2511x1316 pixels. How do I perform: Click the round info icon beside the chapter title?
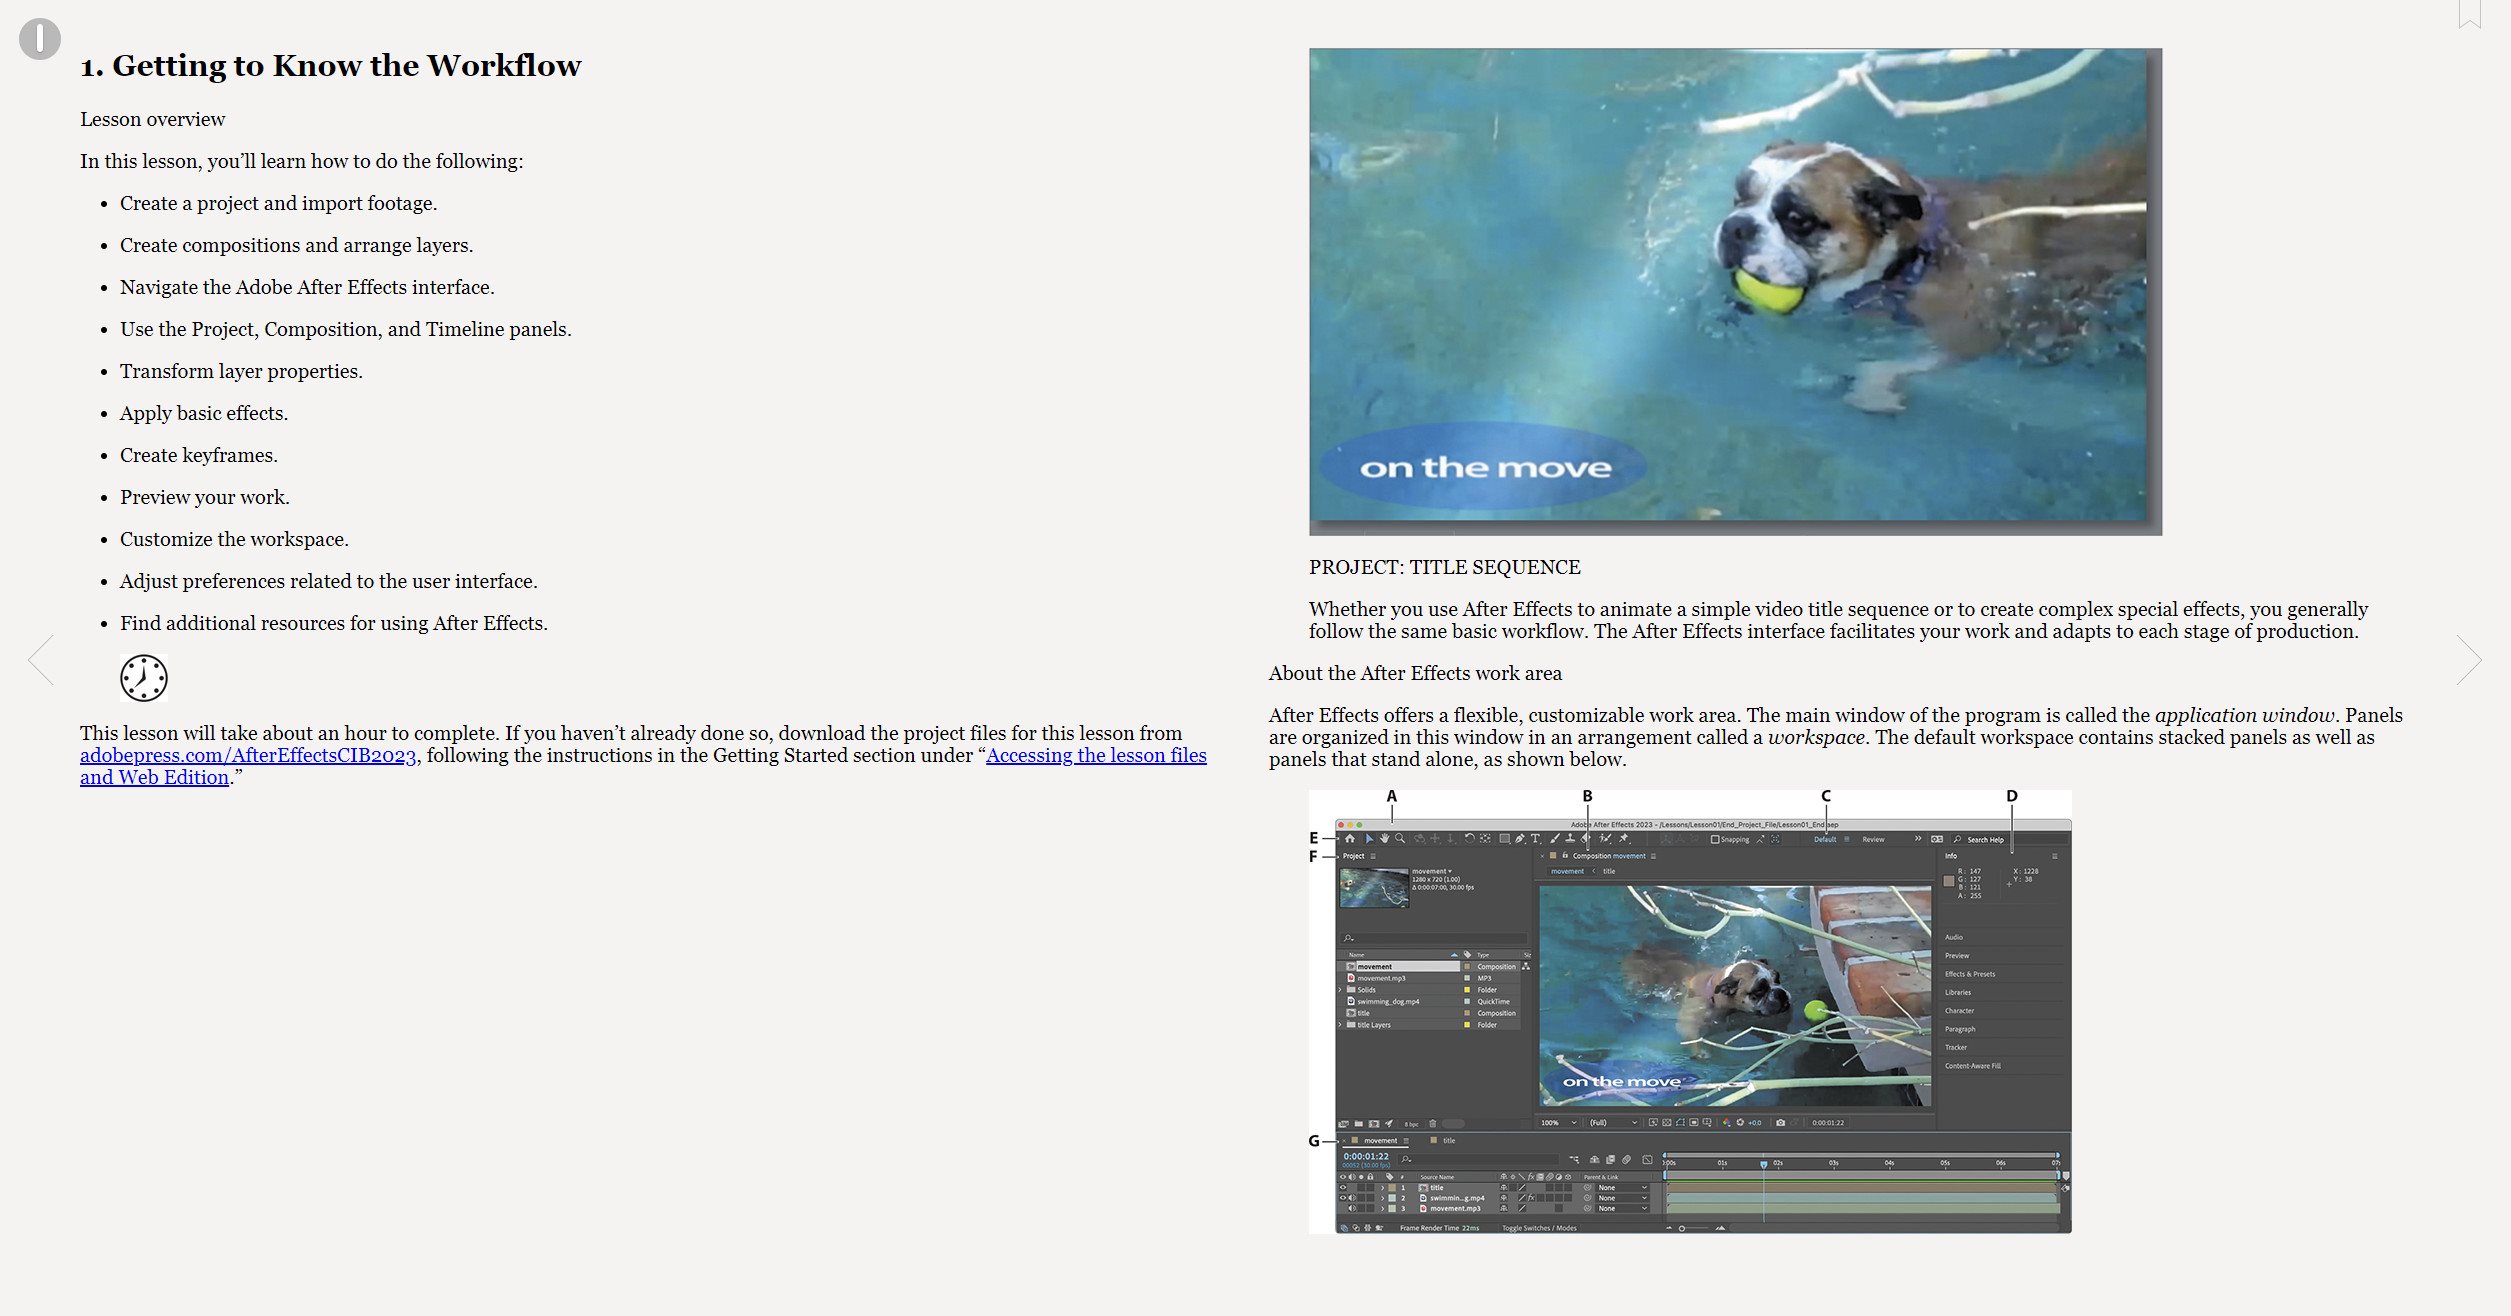point(39,39)
